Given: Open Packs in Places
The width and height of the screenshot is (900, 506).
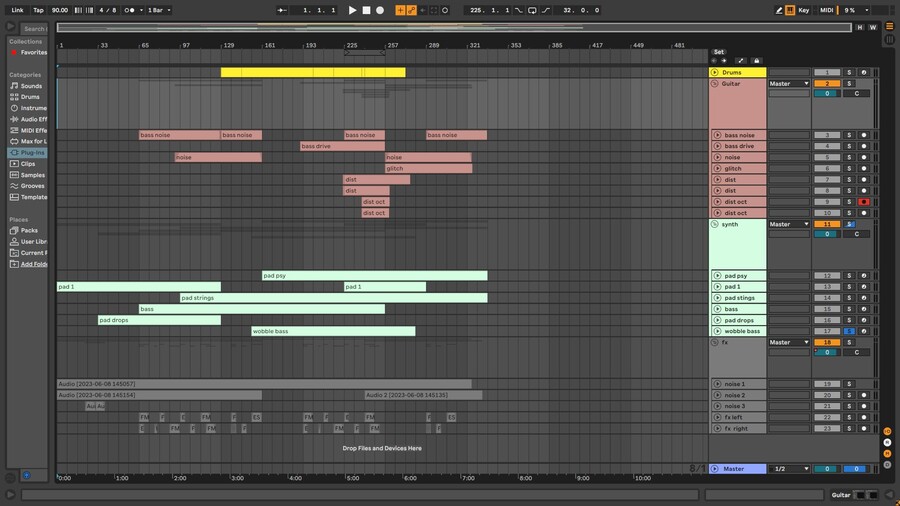Looking at the screenshot, I should 28,230.
